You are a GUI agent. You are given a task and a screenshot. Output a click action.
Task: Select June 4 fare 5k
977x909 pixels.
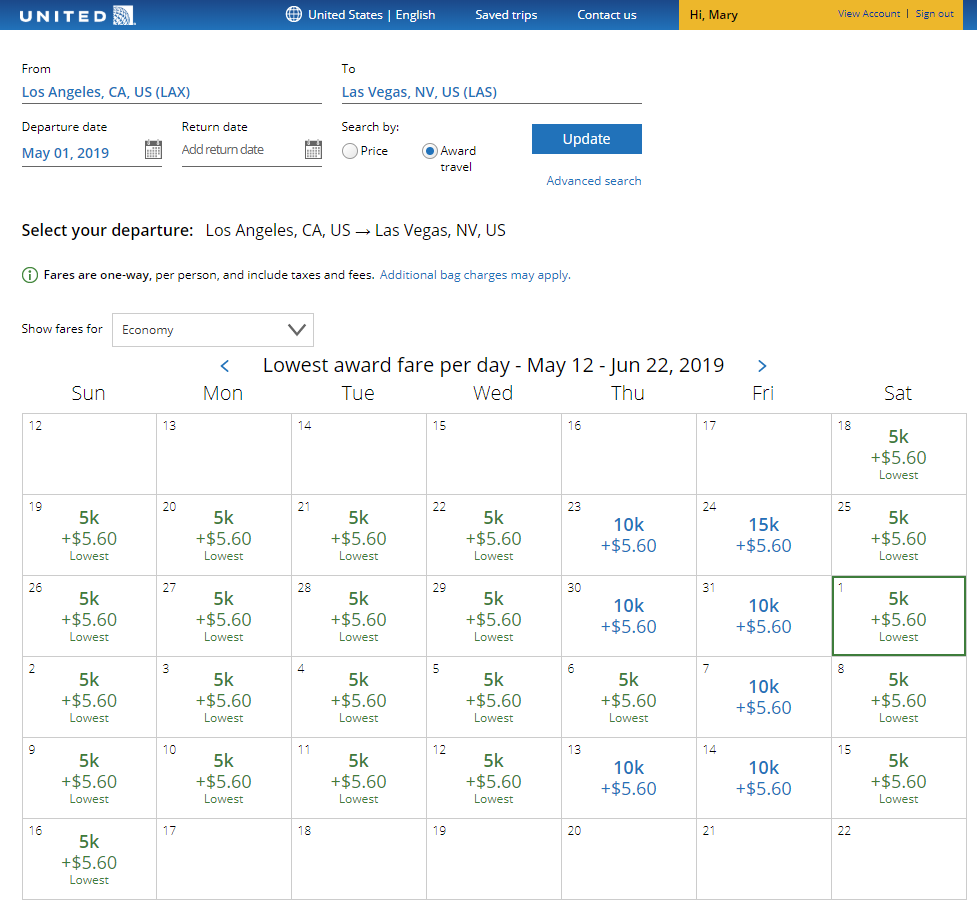359,697
